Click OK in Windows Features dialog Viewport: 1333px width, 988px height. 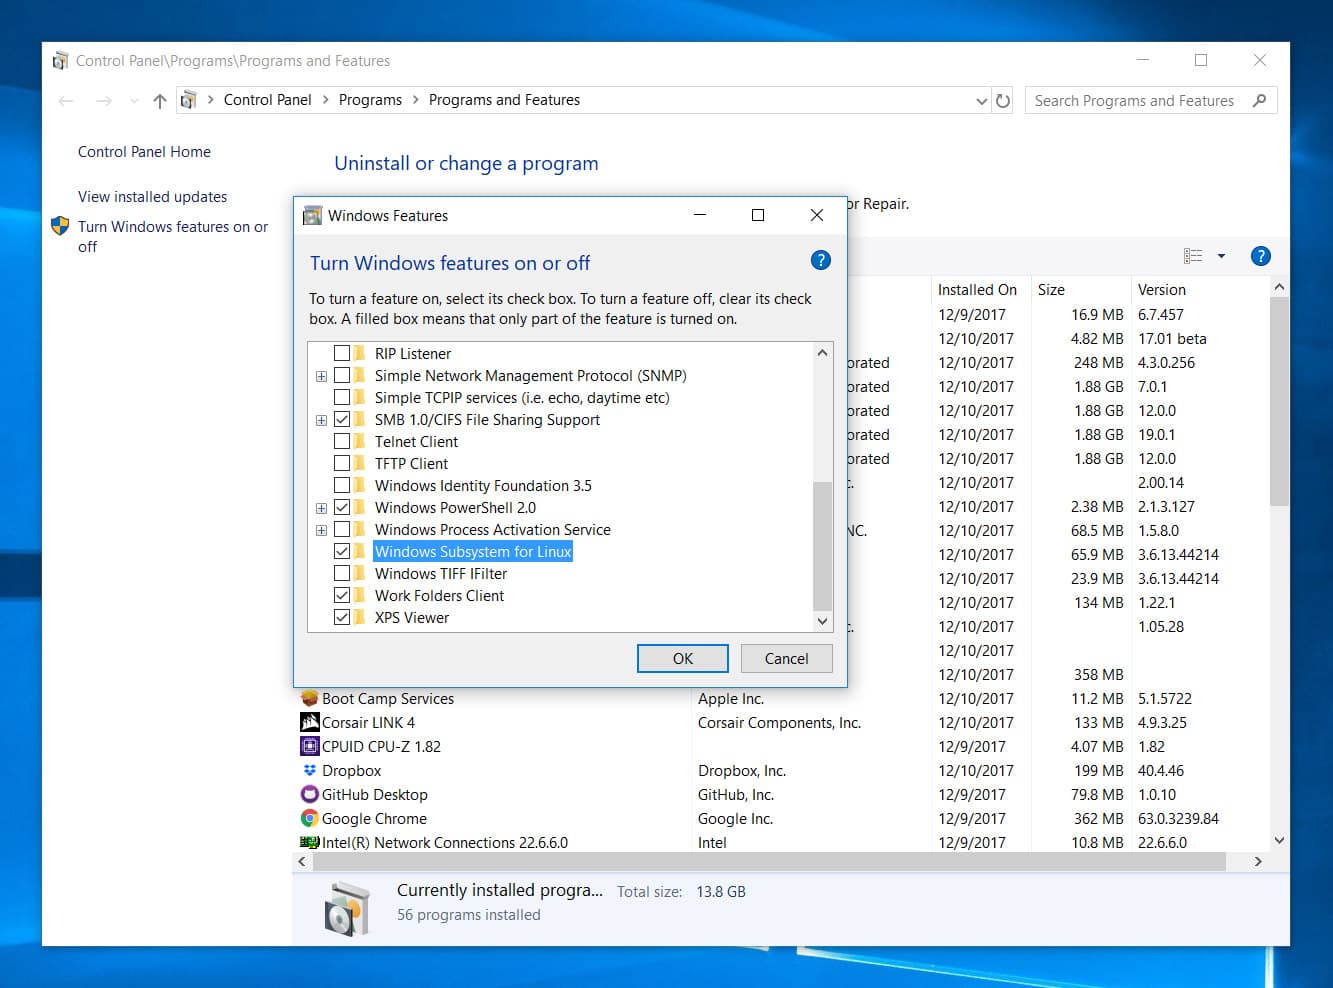pyautogui.click(x=683, y=658)
